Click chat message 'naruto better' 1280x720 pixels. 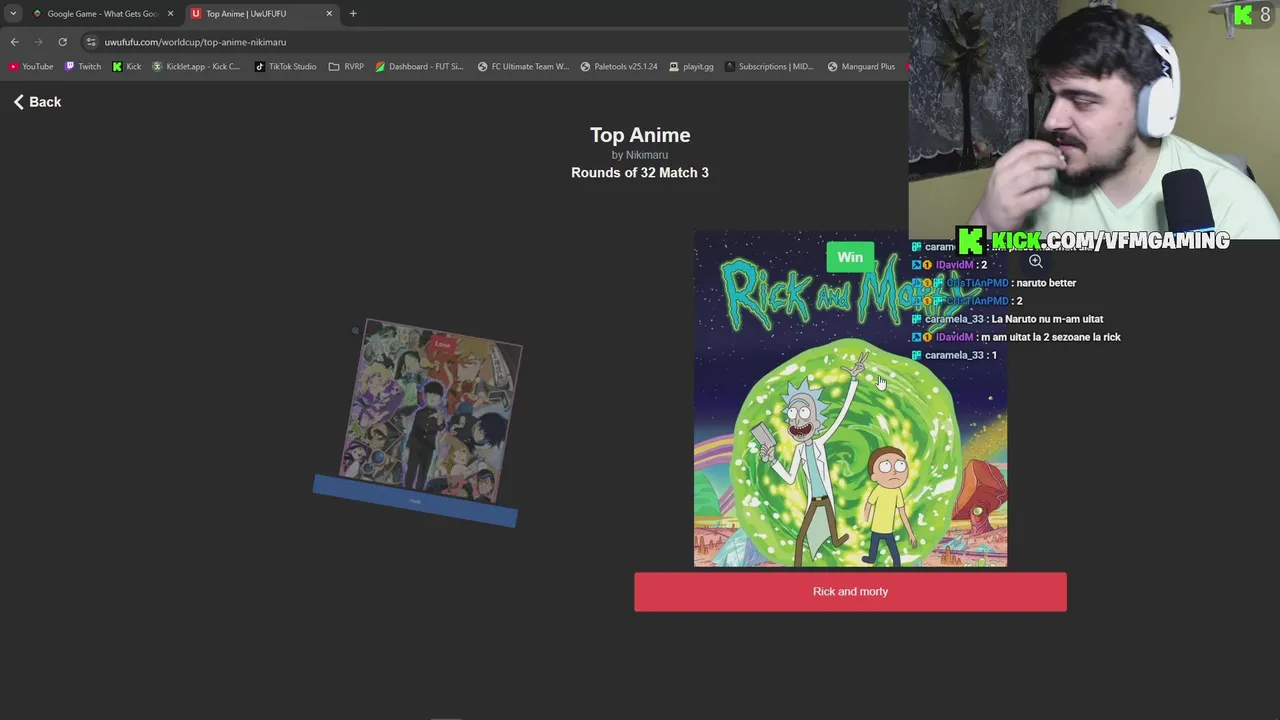point(1046,283)
